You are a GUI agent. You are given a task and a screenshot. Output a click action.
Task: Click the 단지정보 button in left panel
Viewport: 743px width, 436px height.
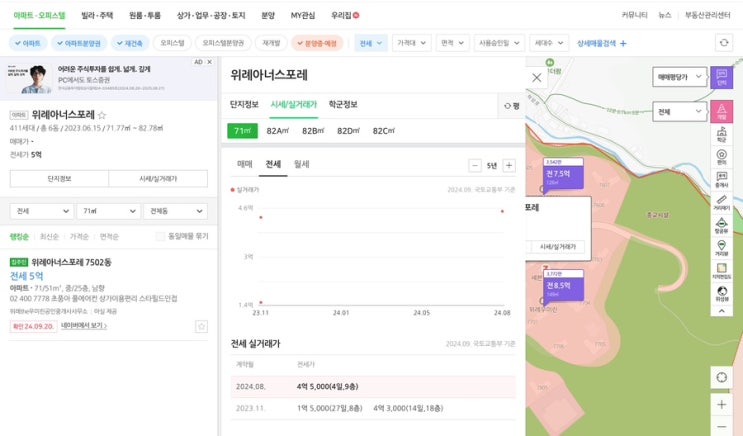(59, 179)
